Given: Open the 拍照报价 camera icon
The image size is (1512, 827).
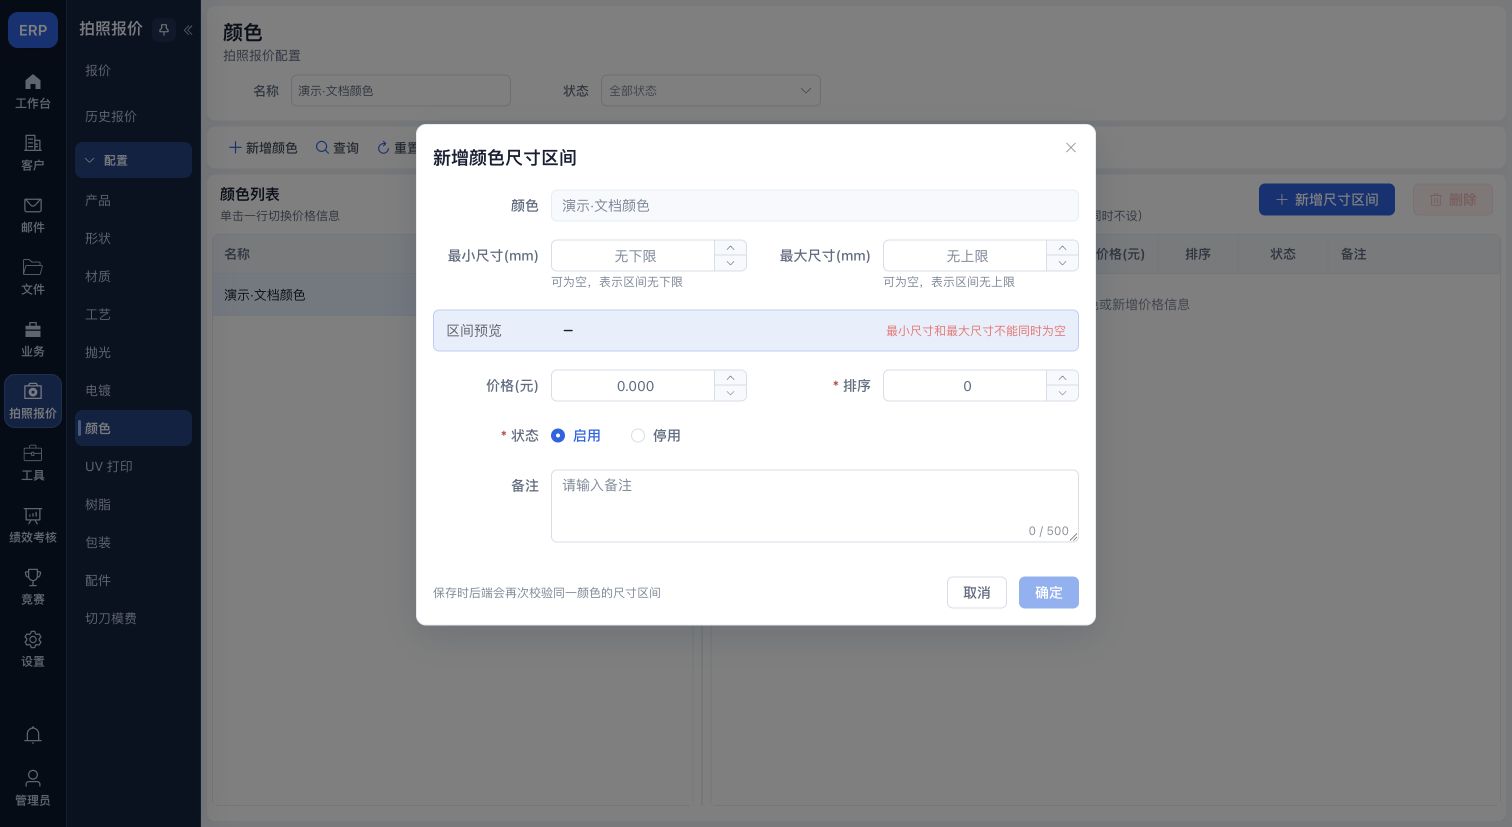Looking at the screenshot, I should (x=33, y=392).
